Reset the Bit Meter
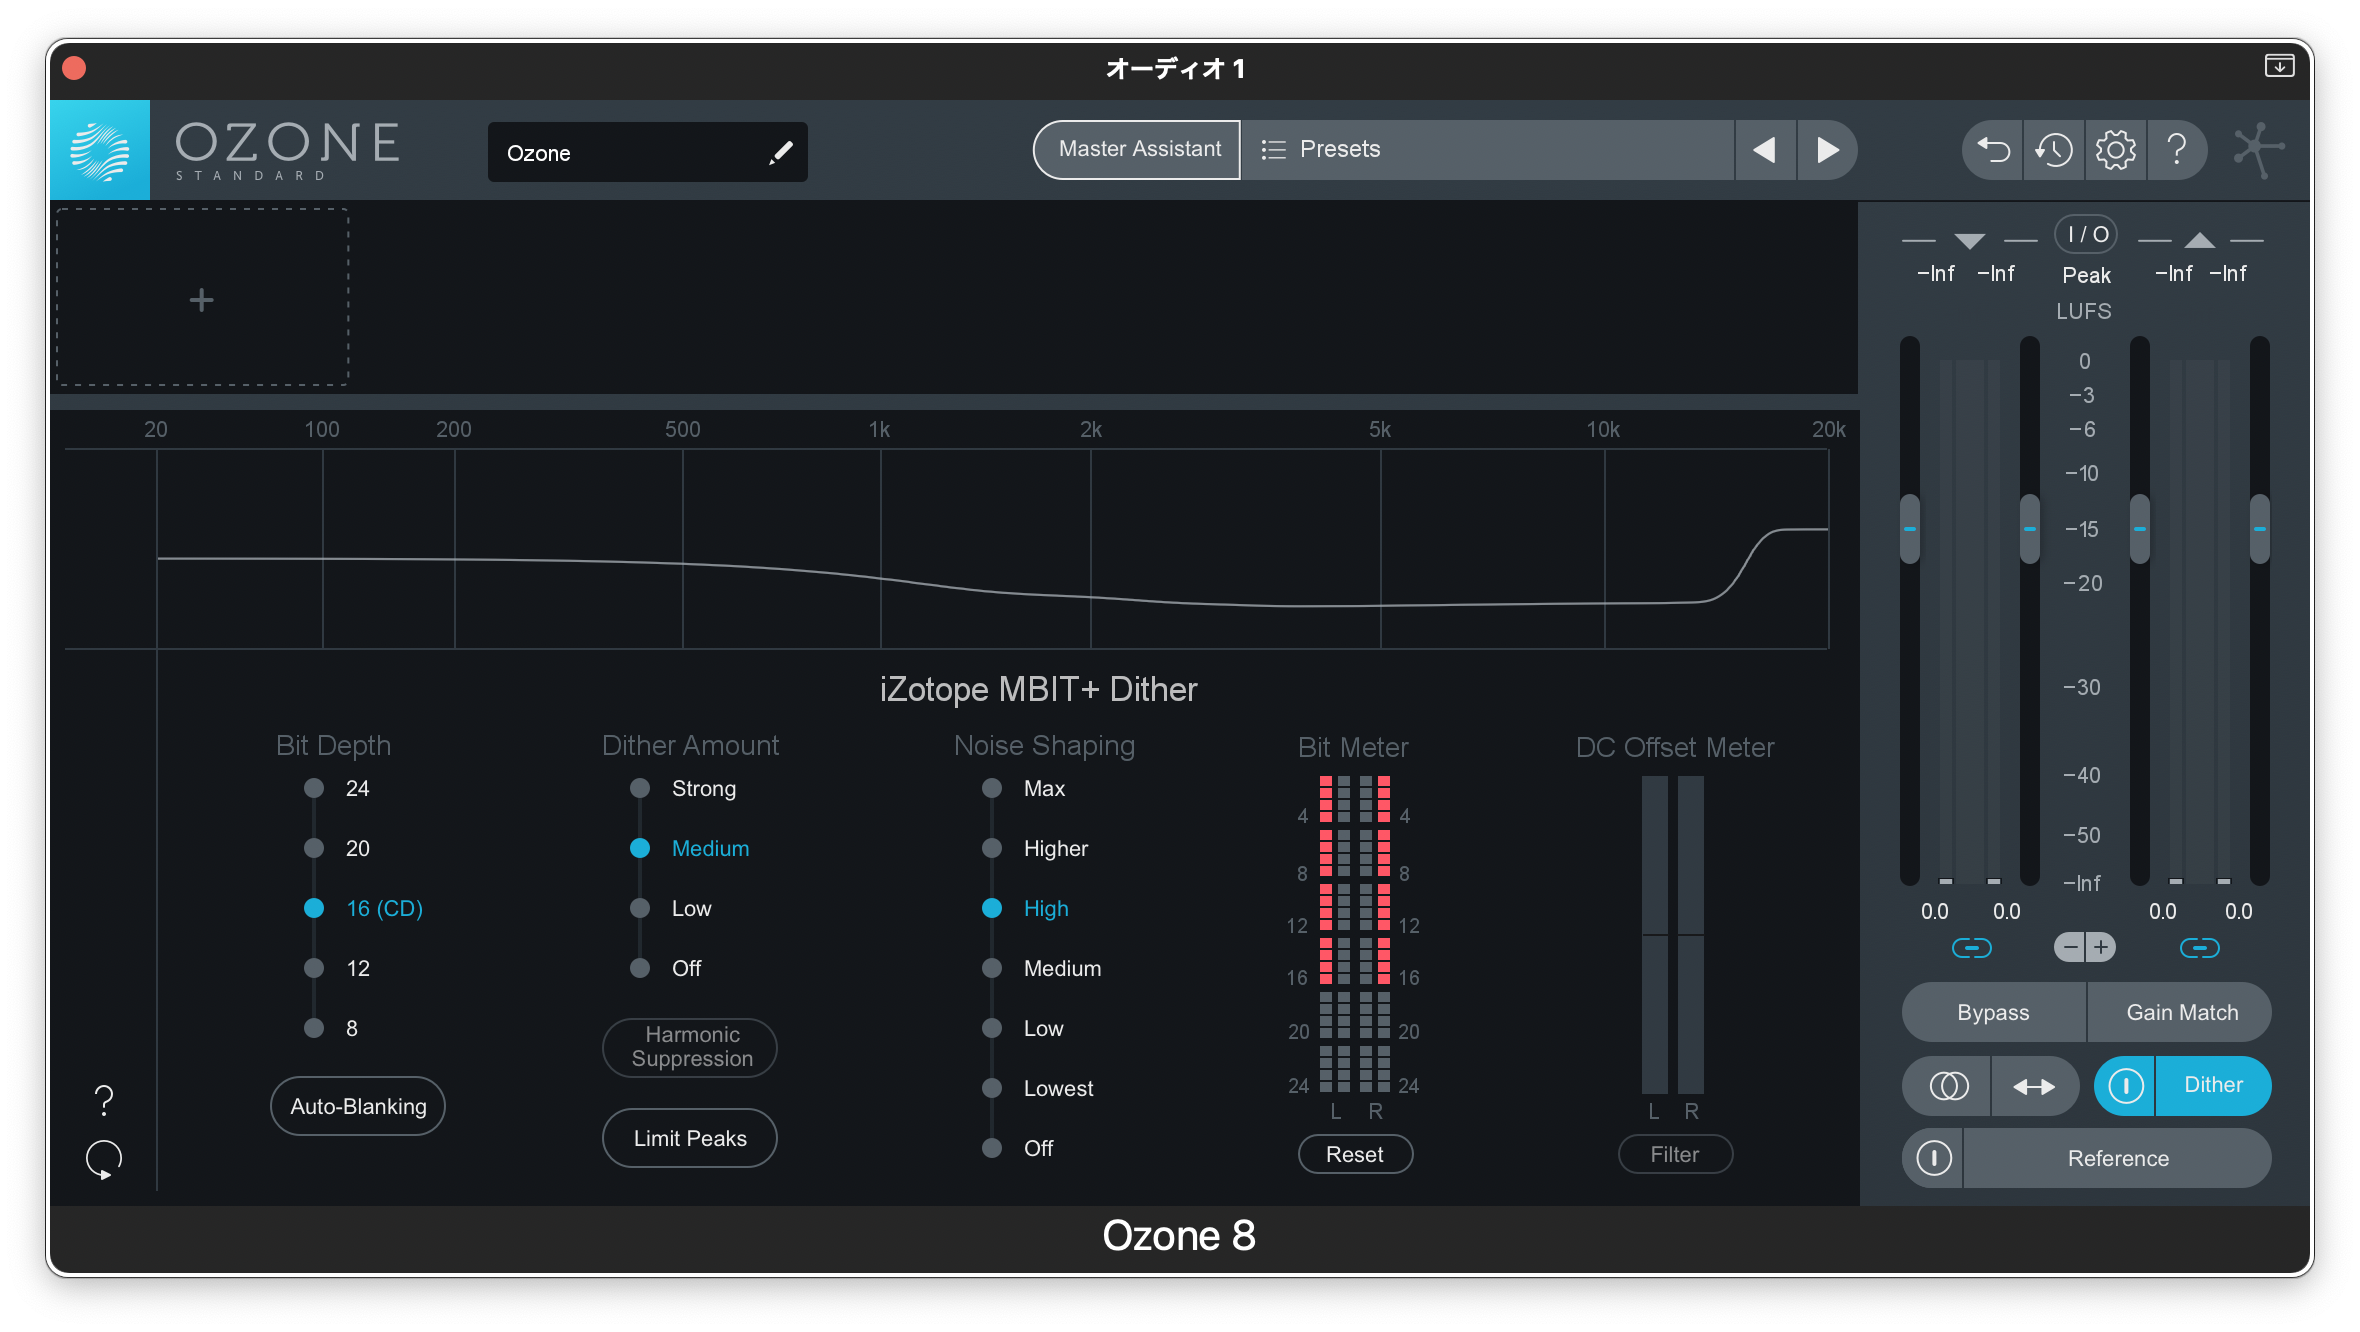 pyautogui.click(x=1355, y=1154)
